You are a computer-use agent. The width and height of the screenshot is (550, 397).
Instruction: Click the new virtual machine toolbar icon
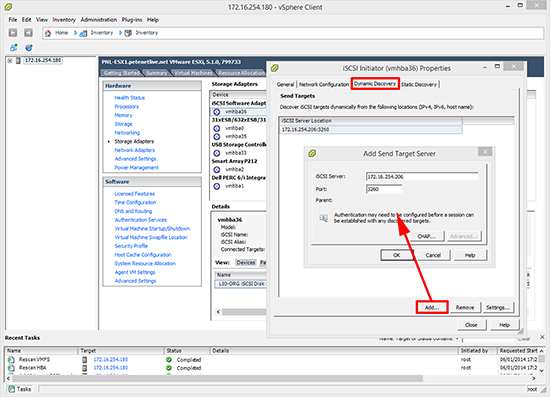click(x=13, y=47)
